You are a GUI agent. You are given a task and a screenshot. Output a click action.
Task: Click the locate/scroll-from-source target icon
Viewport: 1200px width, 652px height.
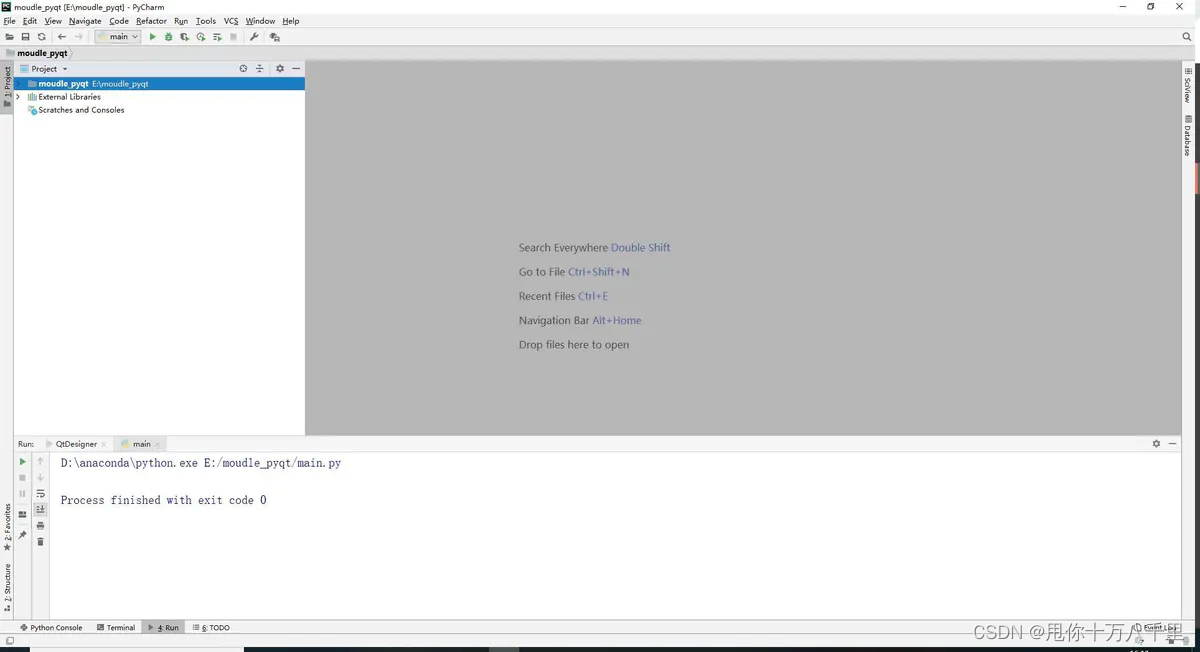(x=243, y=69)
